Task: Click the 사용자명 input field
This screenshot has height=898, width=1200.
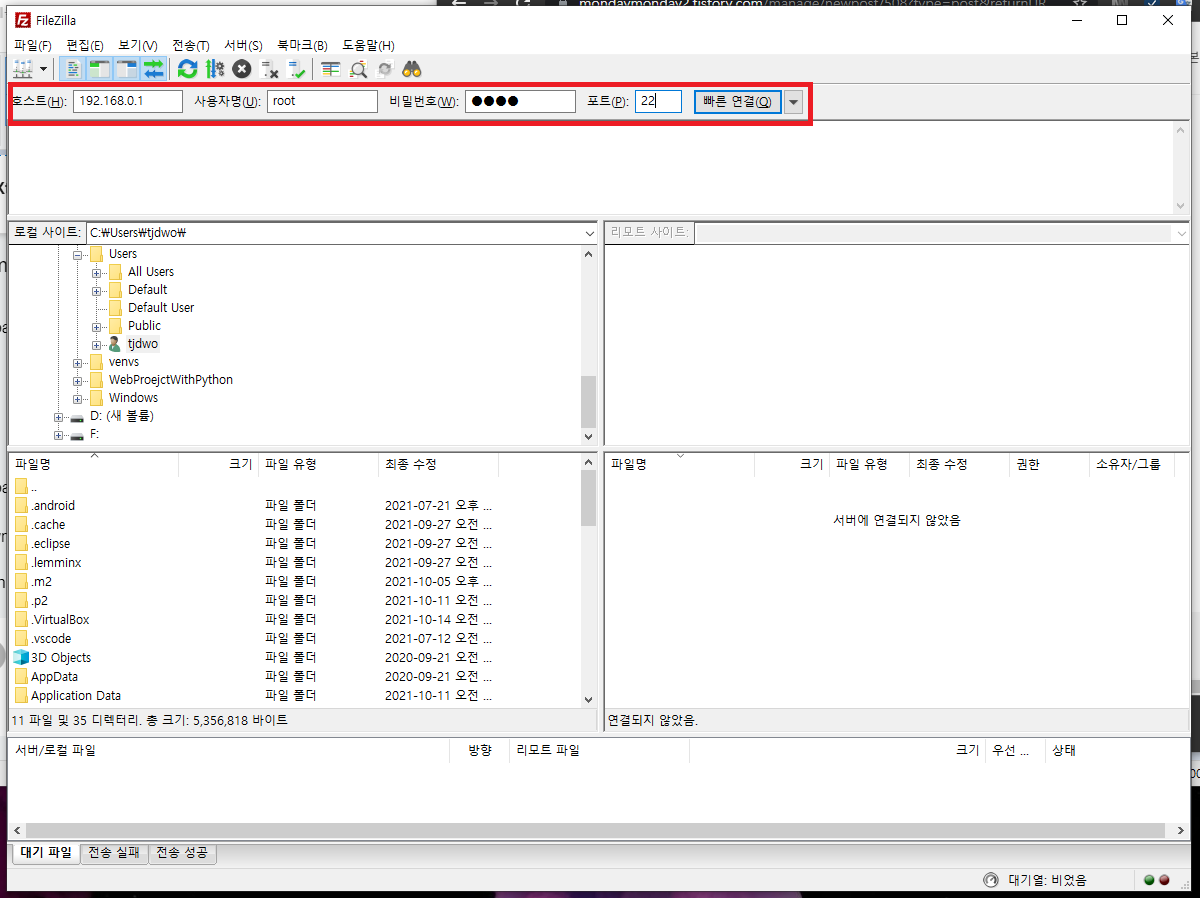Action: (322, 101)
